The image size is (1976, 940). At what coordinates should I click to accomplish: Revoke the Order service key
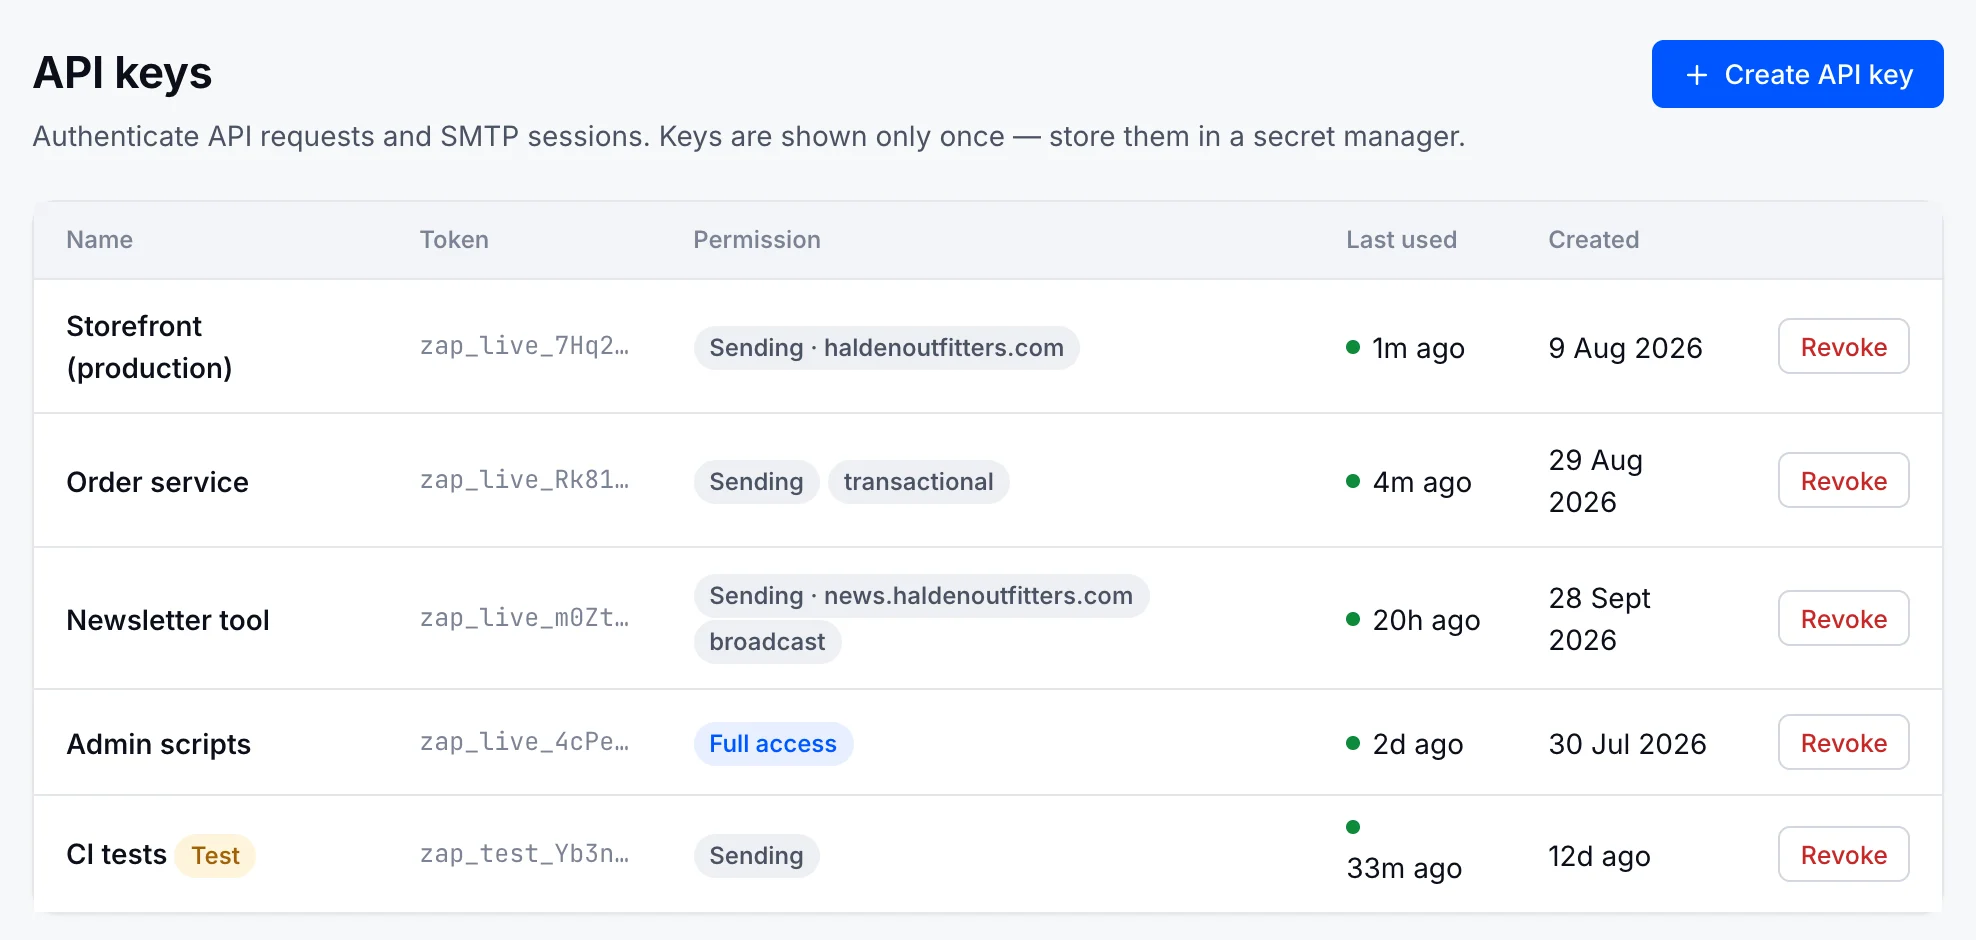(x=1843, y=480)
